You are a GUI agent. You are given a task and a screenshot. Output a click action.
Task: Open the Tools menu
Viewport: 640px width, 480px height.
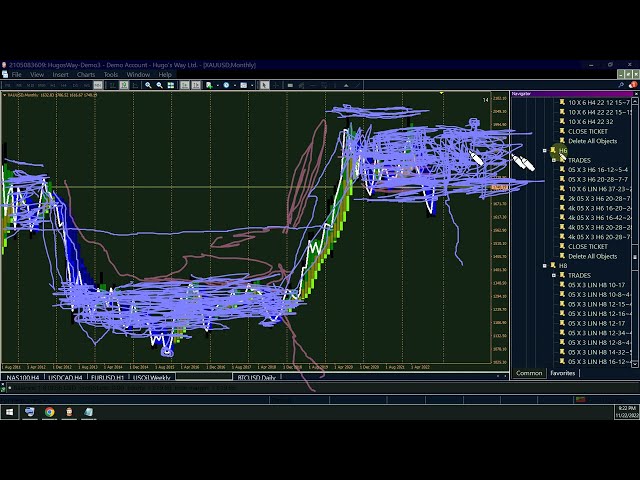[111, 74]
